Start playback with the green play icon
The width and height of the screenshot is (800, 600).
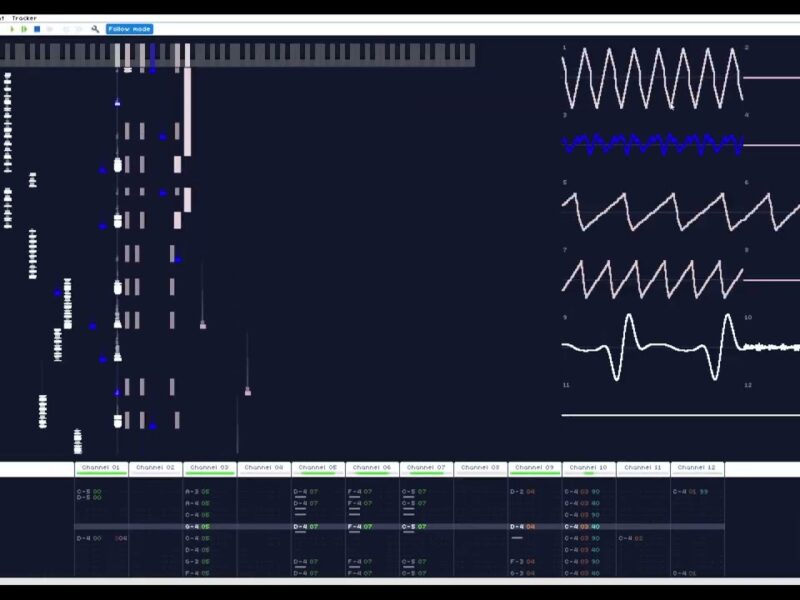(12, 29)
